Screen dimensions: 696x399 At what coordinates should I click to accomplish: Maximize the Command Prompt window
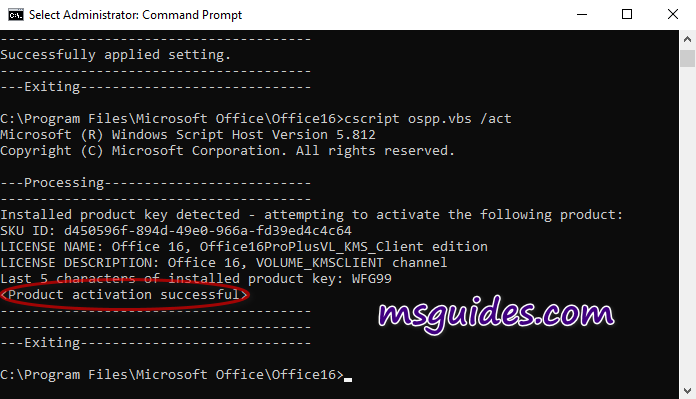point(627,15)
